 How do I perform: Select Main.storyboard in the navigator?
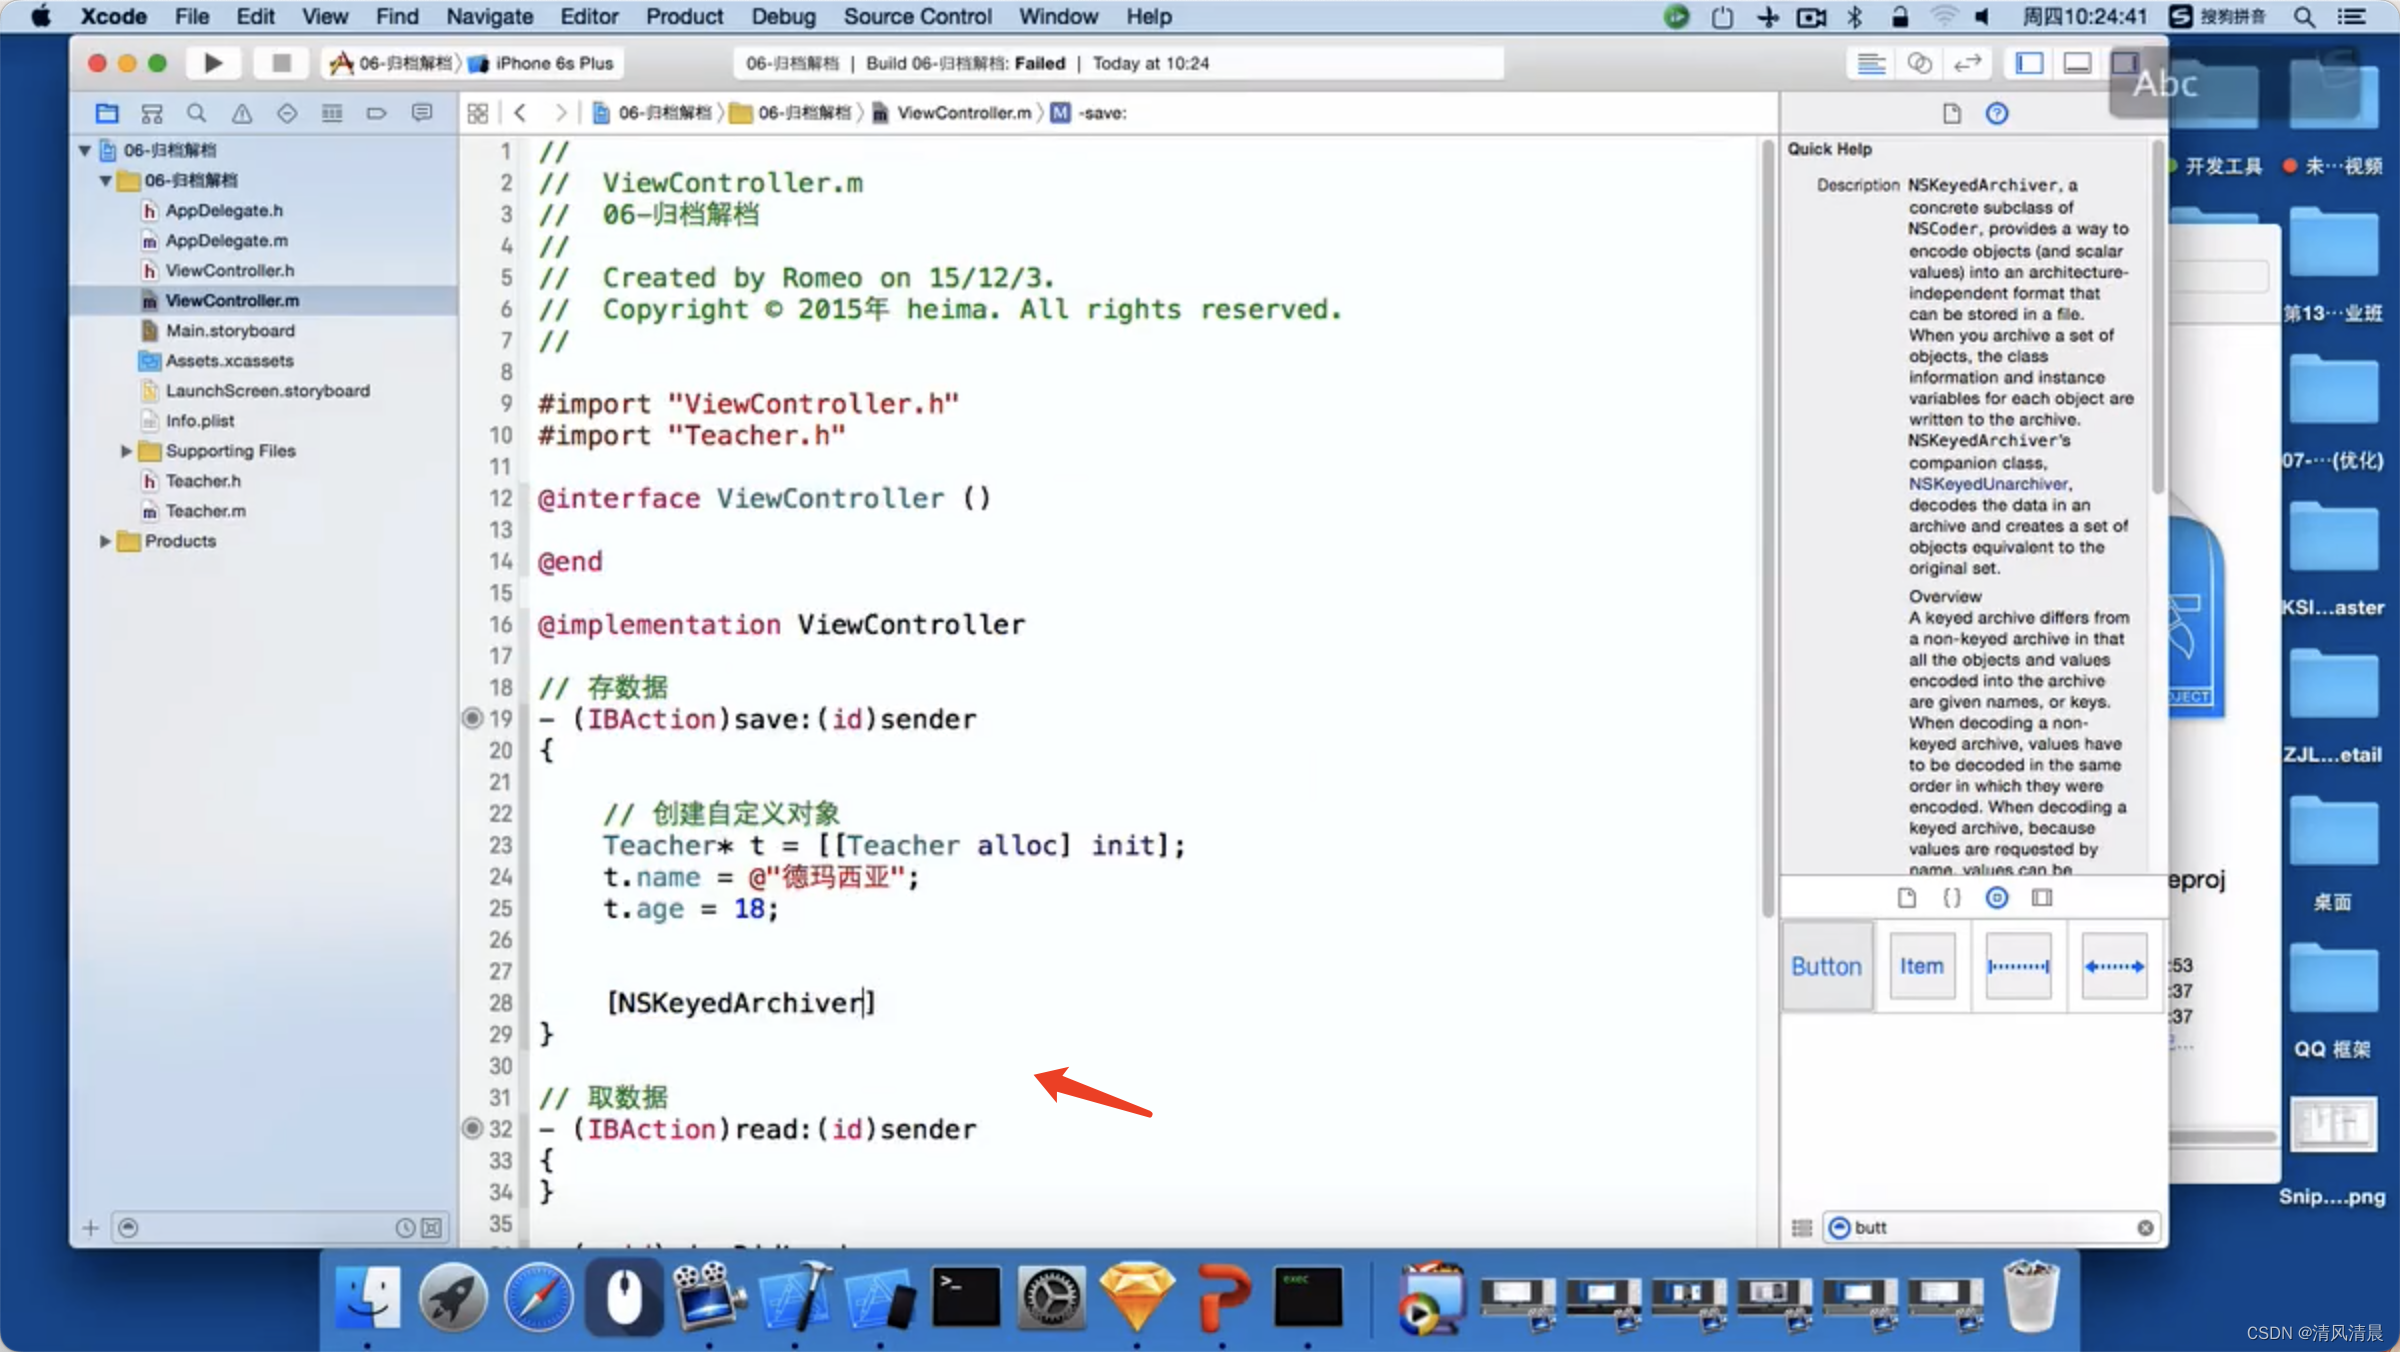230,331
